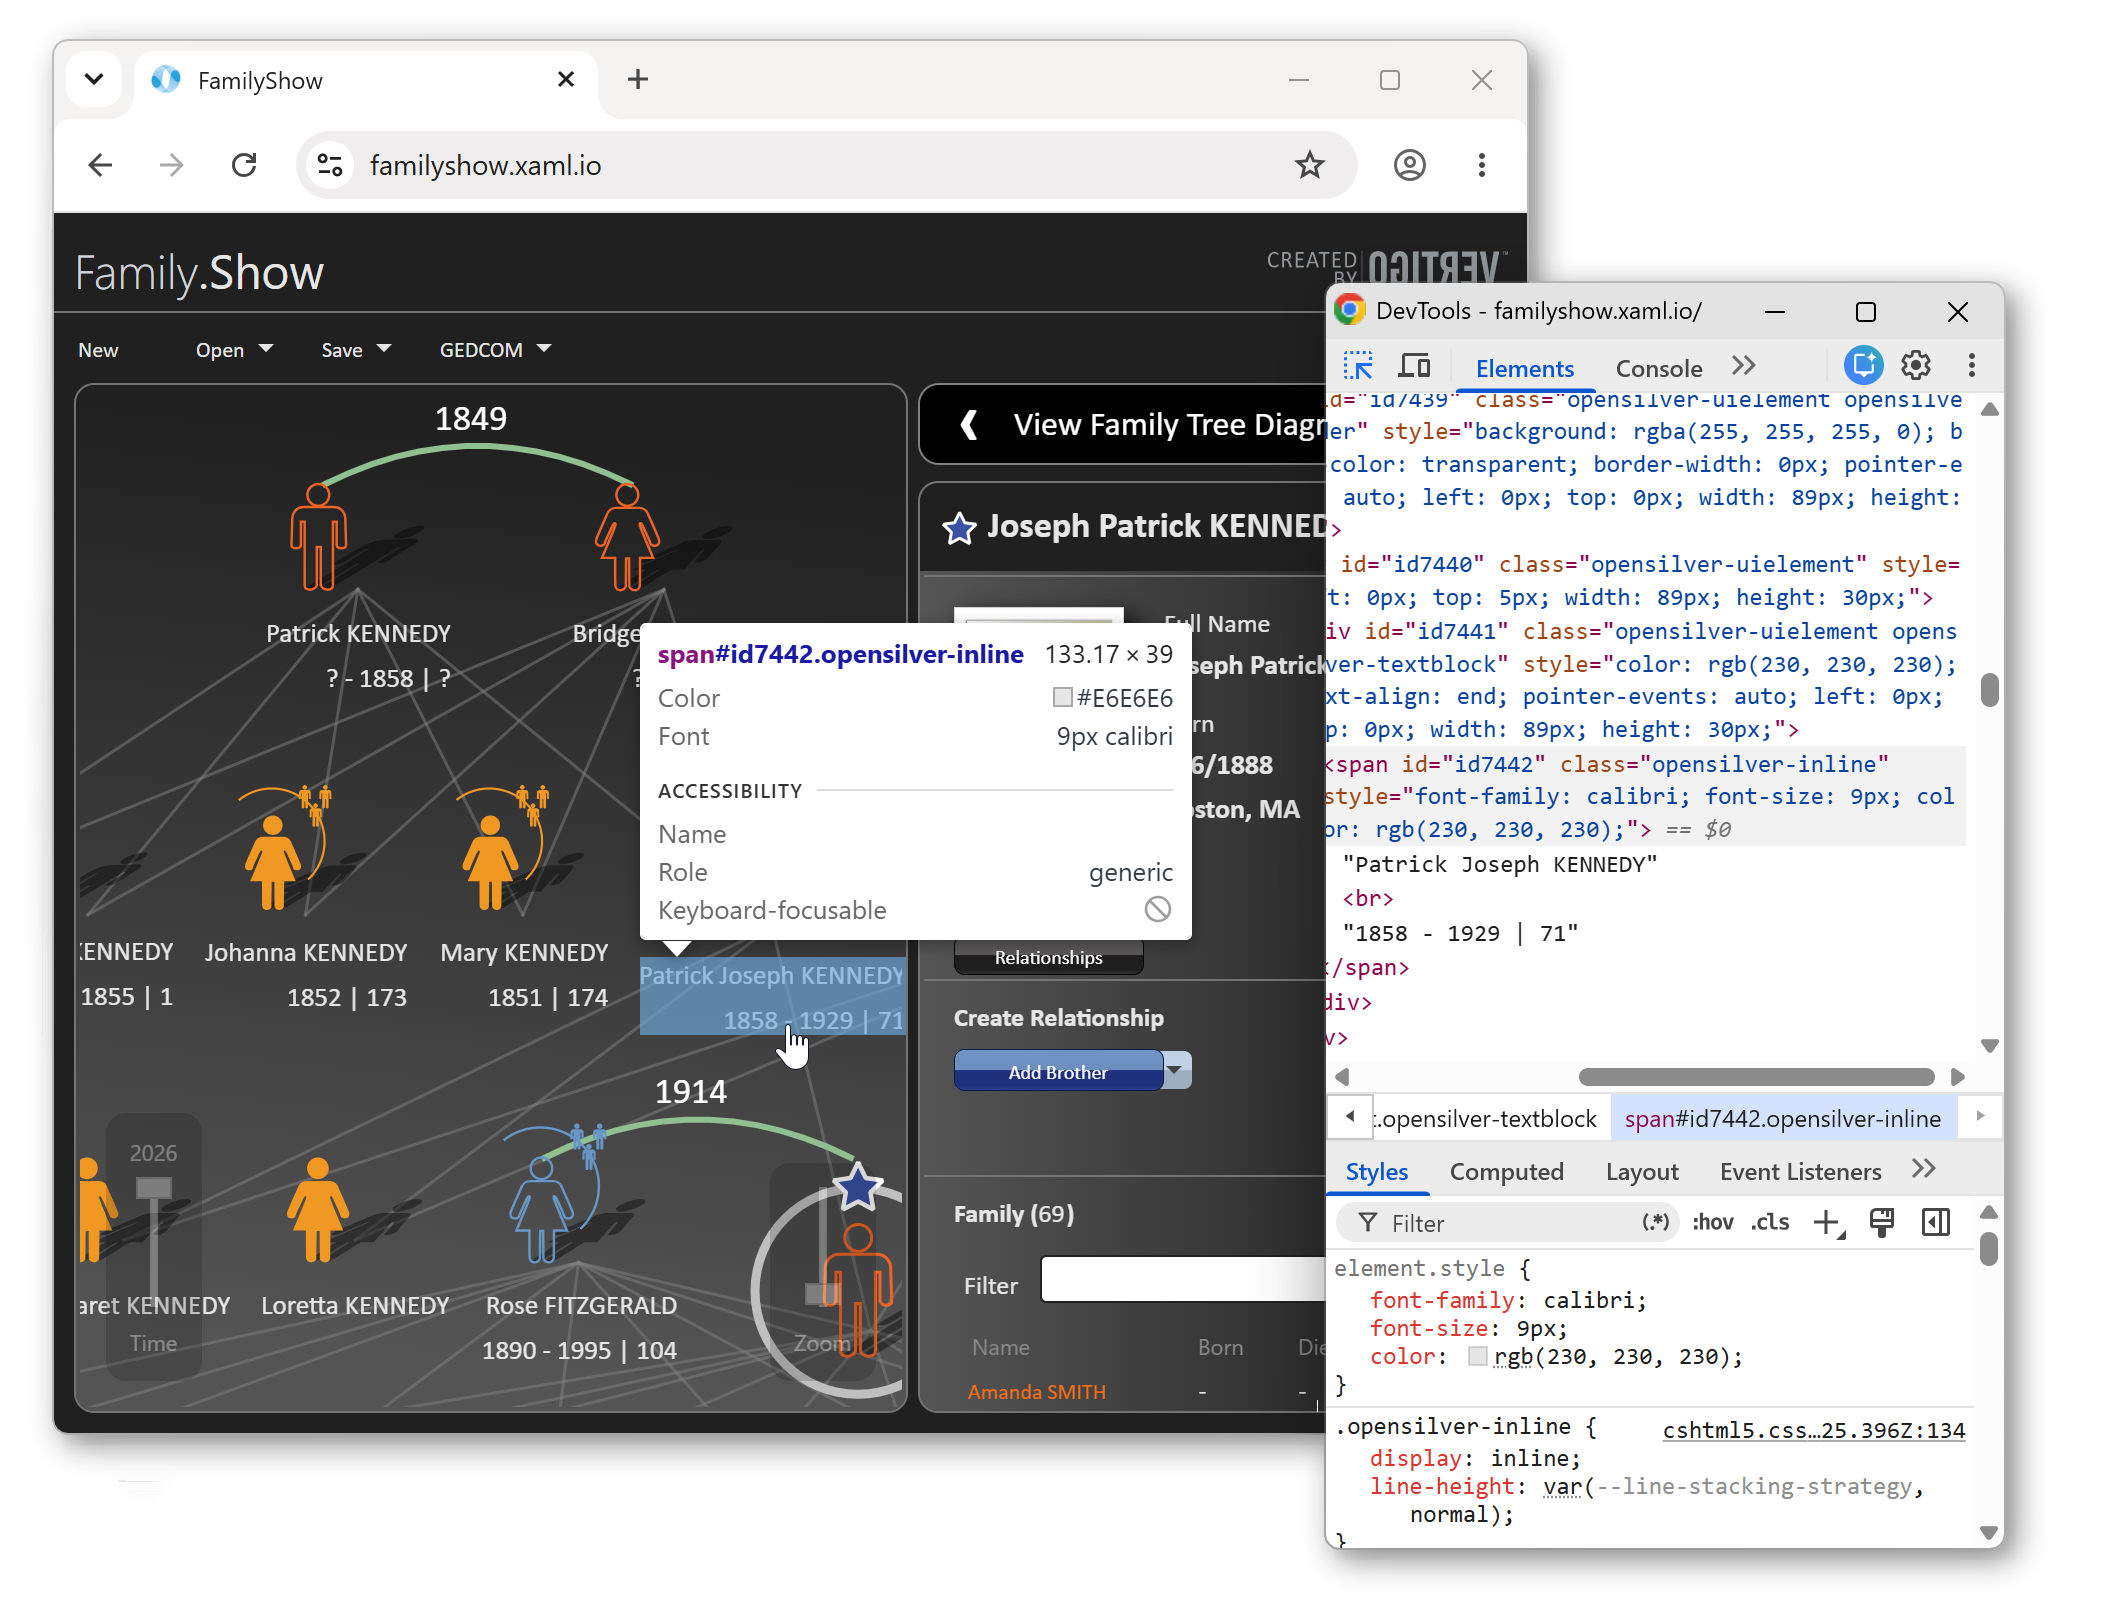Open the DevTools settings gear
This screenshot has height=1618, width=2107.
point(1915,365)
